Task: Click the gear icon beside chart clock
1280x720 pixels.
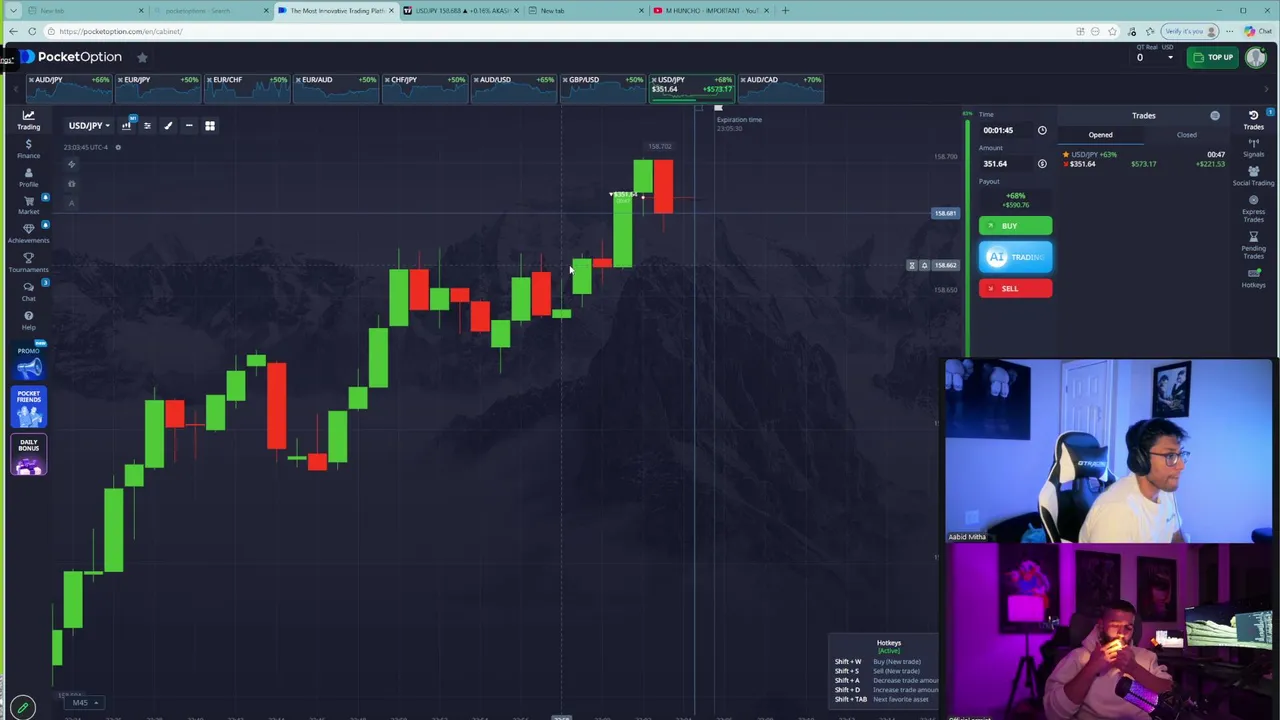Action: [x=117, y=147]
